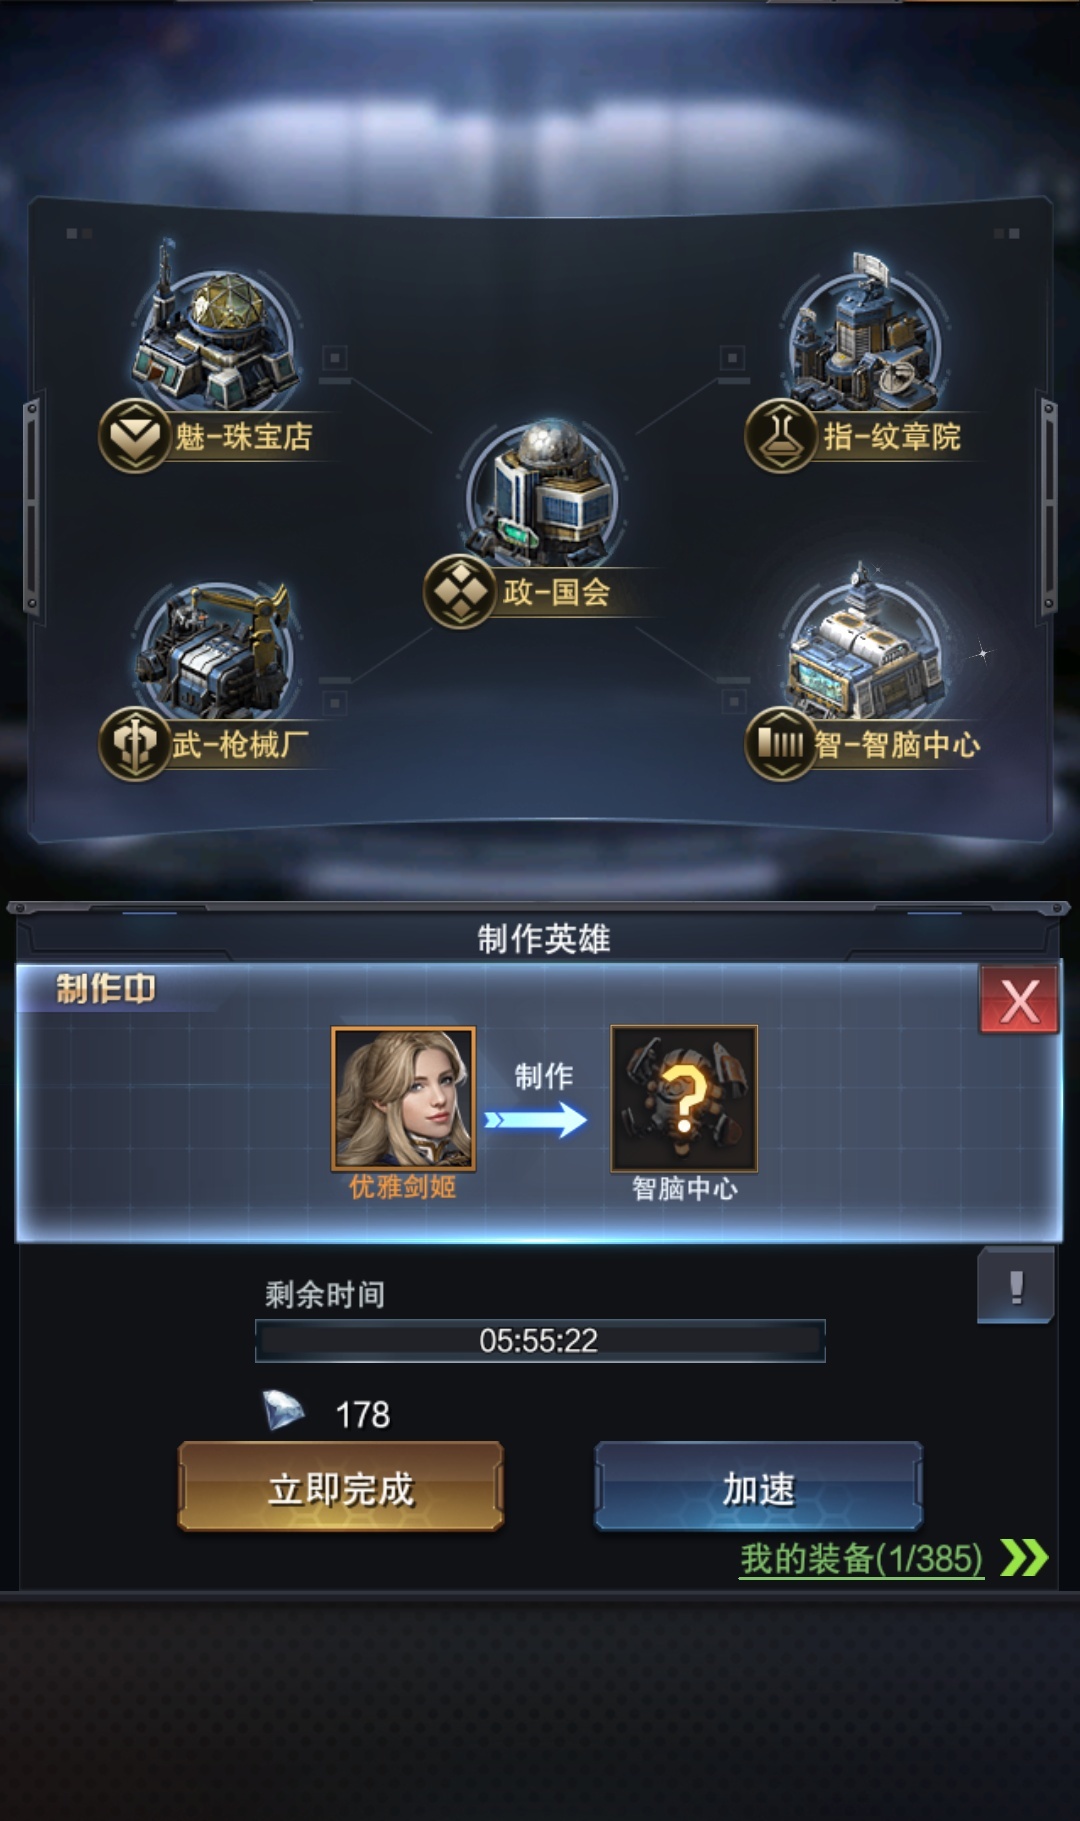The width and height of the screenshot is (1080, 1821).
Task: Tap the diamond currency icon showing 178
Action: [x=283, y=1411]
